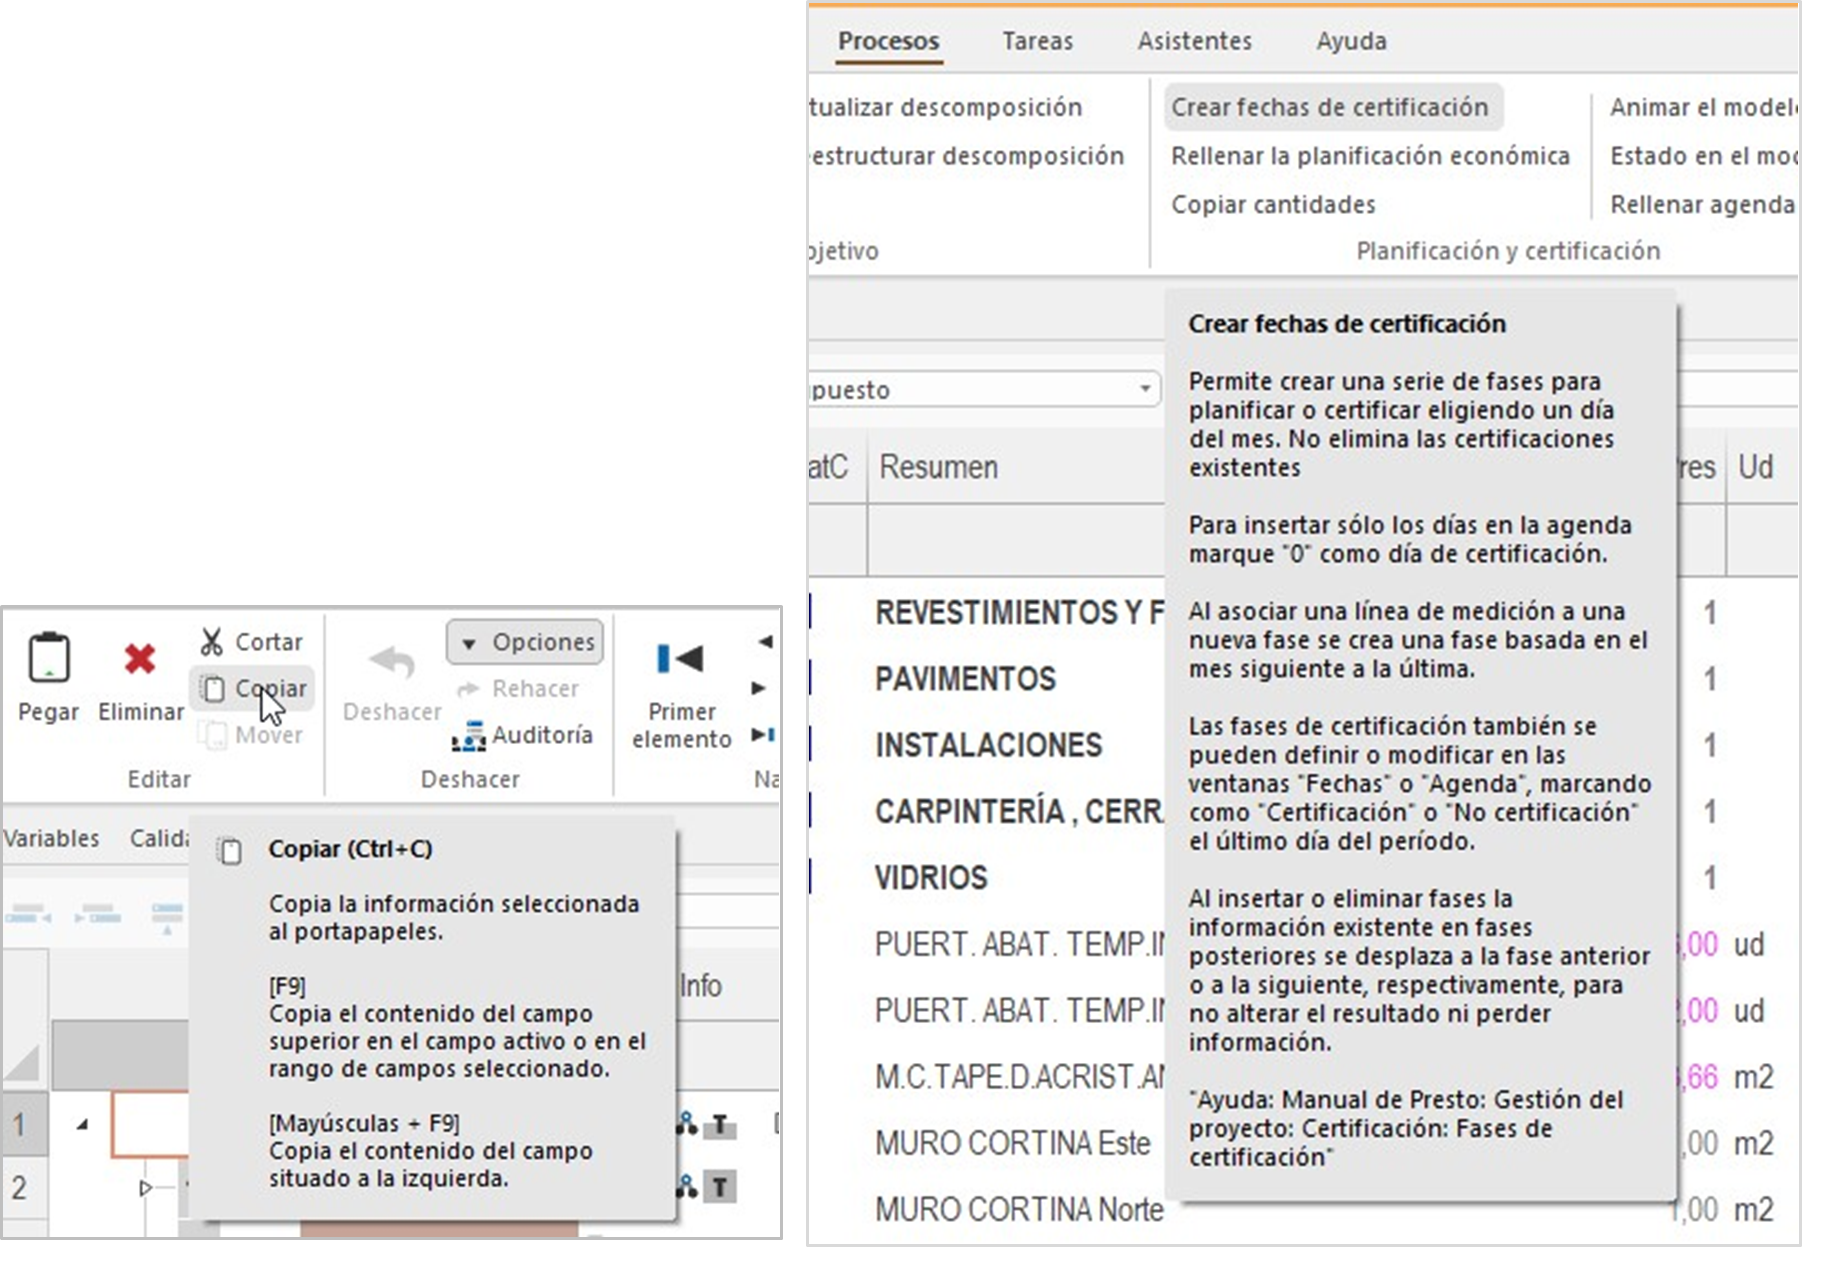Click the last-element navigation arrow icon
Viewport: 1841px width, 1279px height.
[x=763, y=735]
